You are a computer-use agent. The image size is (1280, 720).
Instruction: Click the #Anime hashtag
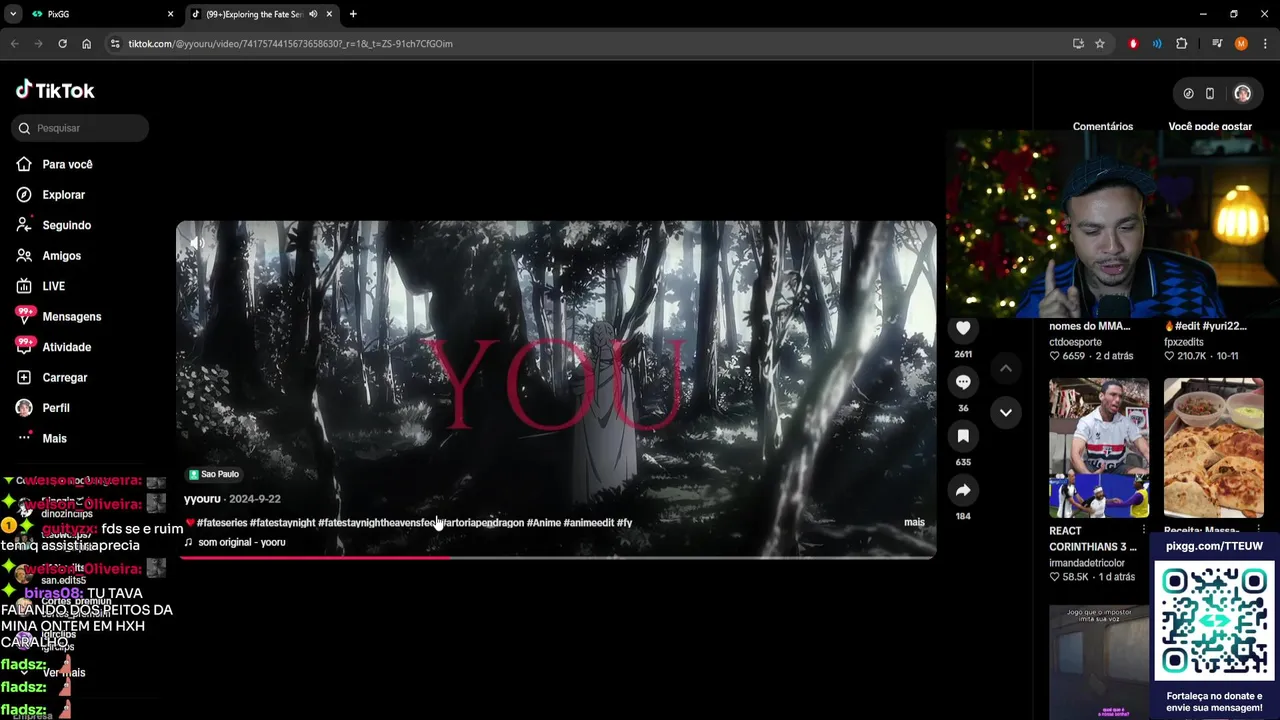tap(544, 523)
